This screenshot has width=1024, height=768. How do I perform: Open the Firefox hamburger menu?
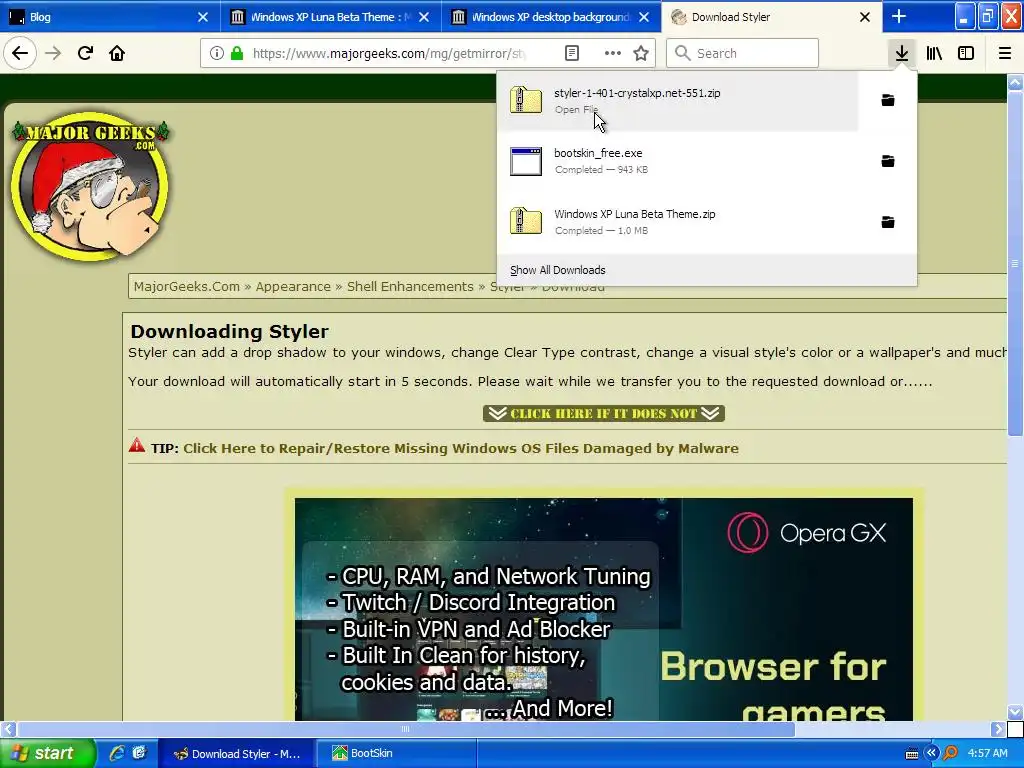(1005, 53)
